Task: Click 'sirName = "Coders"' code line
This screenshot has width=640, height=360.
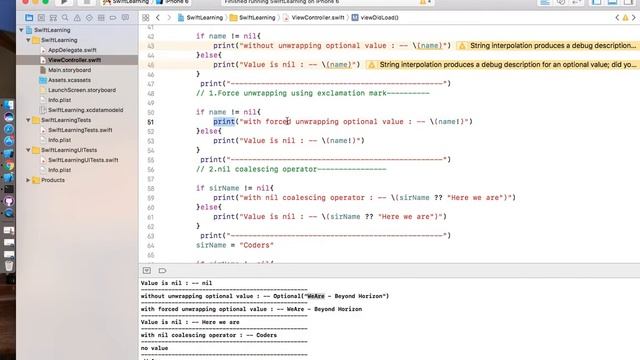Action: pos(235,245)
